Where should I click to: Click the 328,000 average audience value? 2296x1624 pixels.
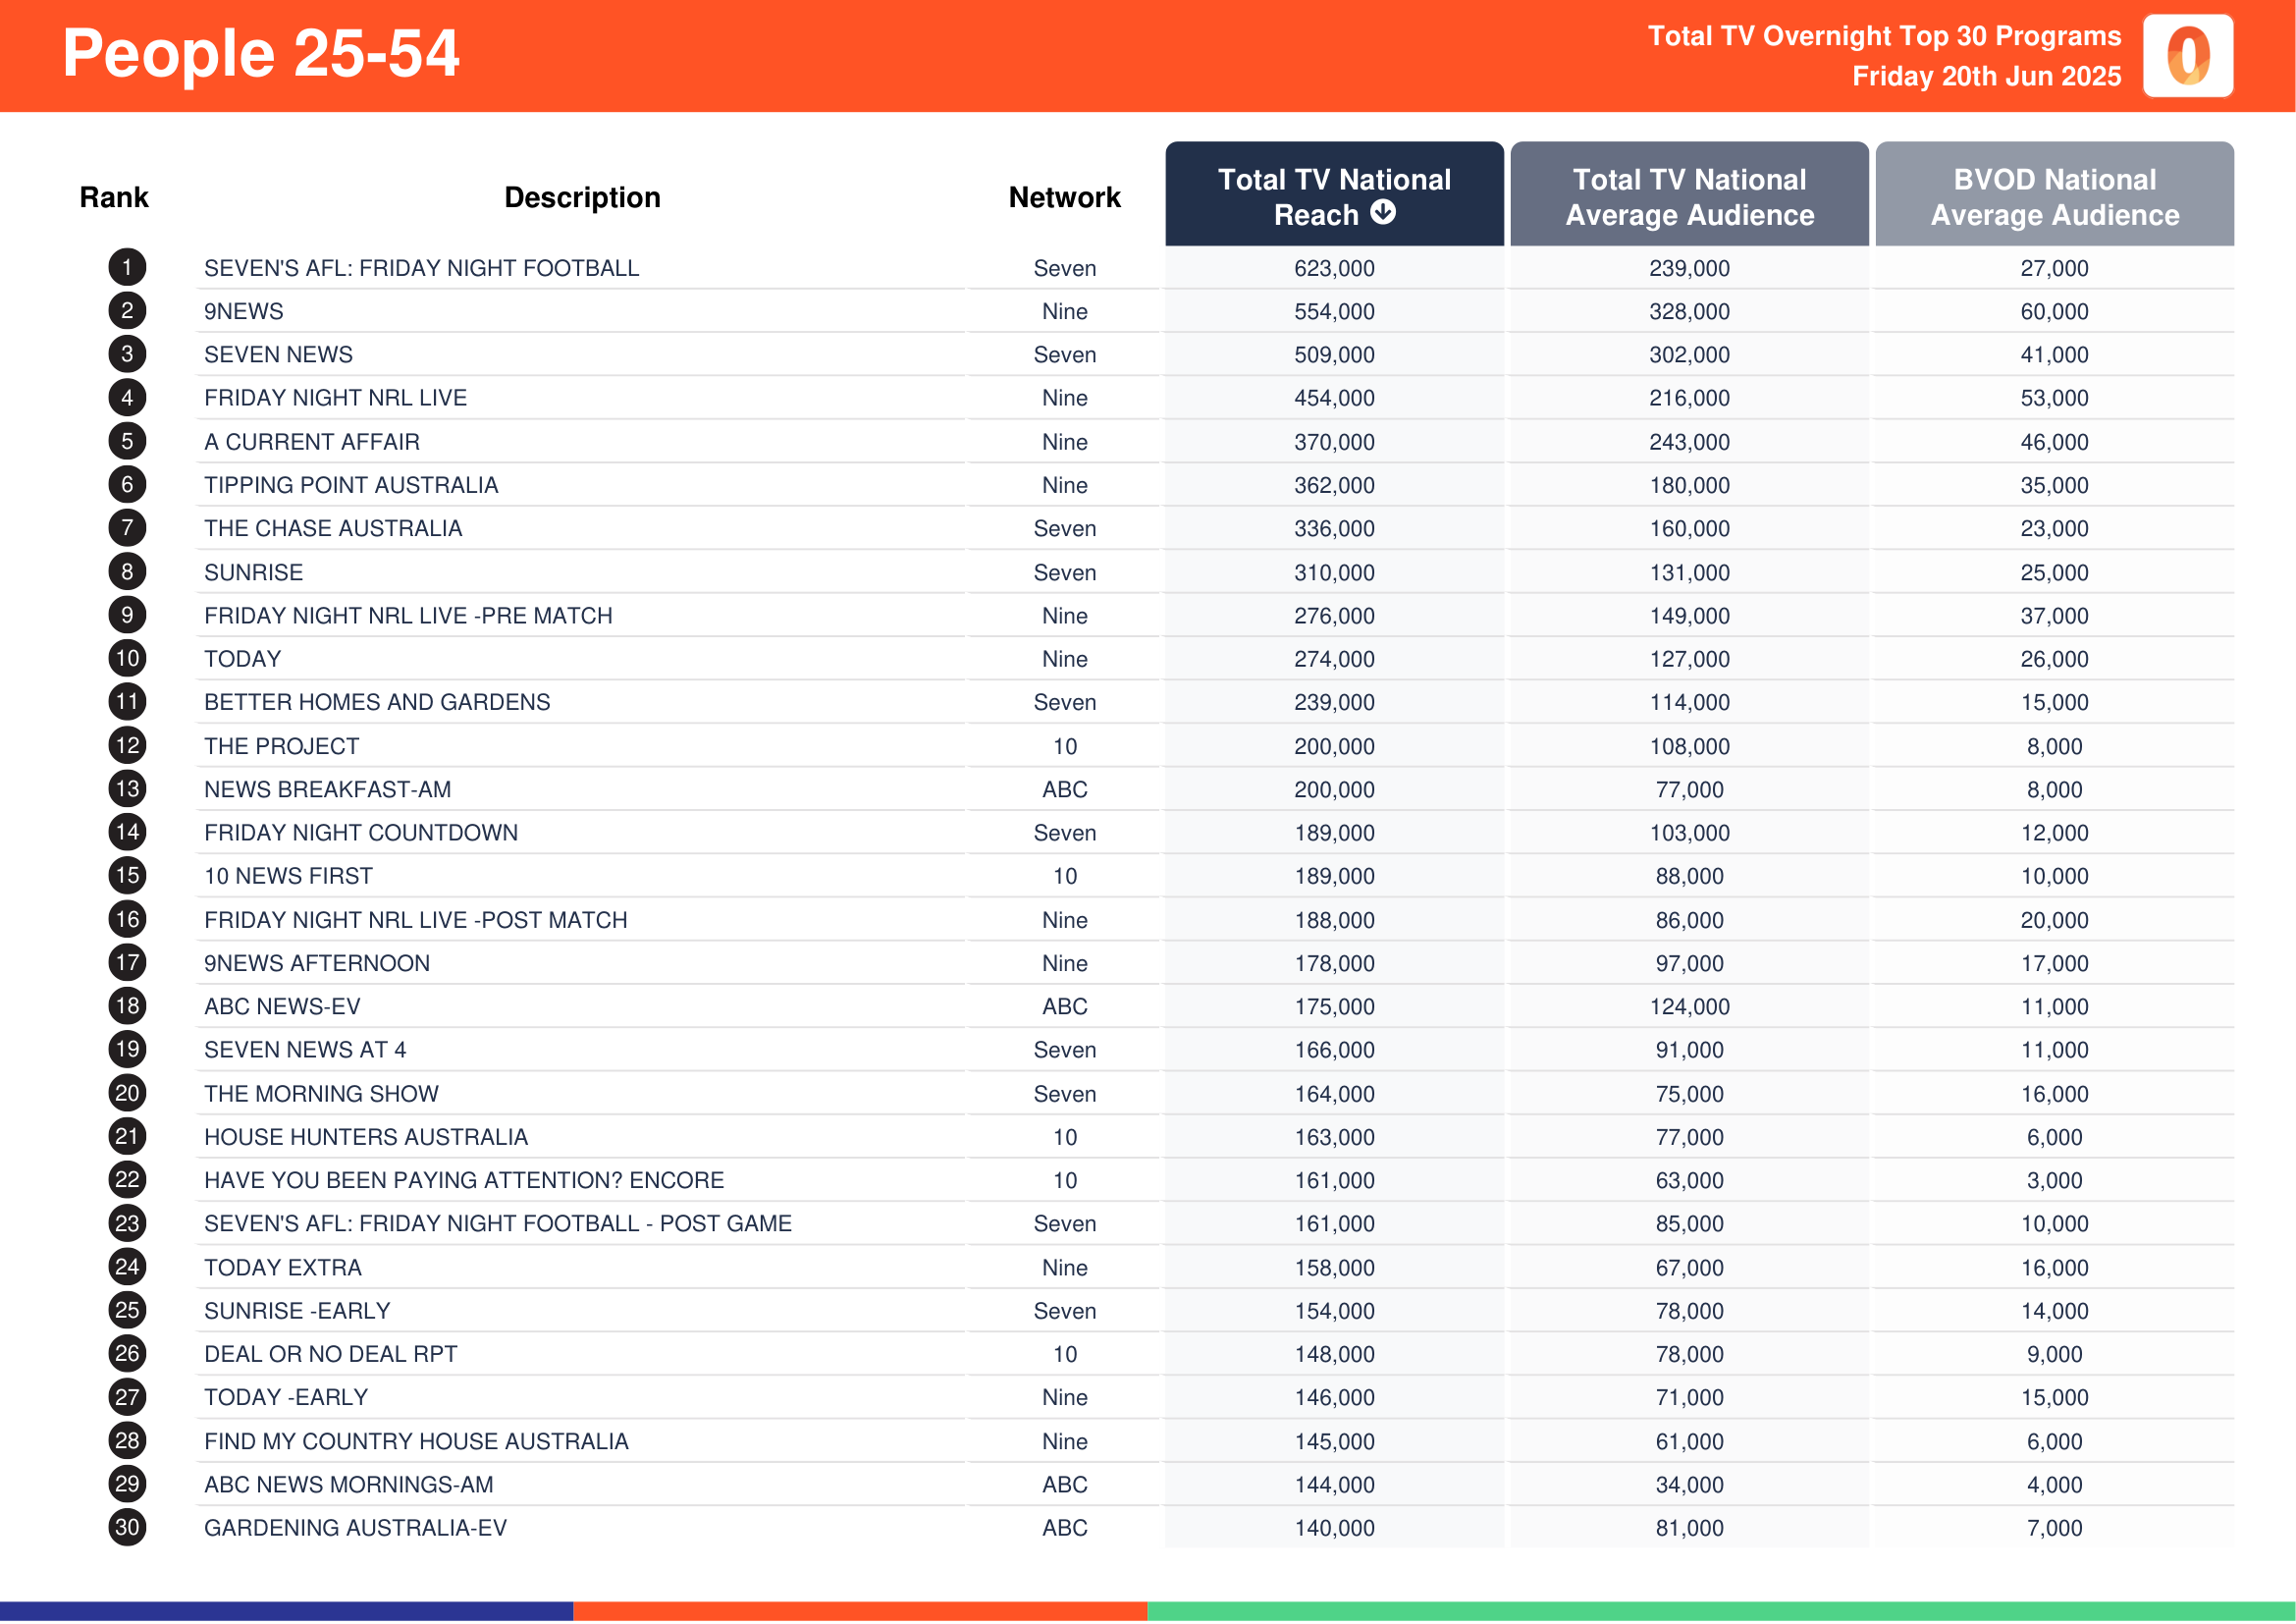(1689, 312)
